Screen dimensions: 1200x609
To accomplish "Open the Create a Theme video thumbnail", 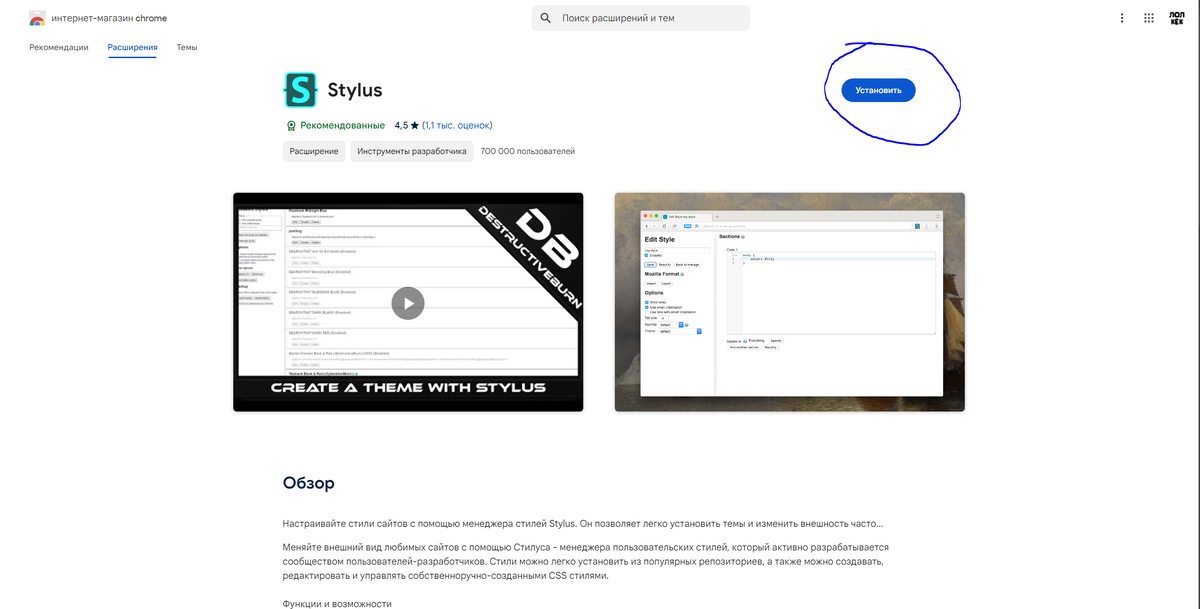I will 408,302.
